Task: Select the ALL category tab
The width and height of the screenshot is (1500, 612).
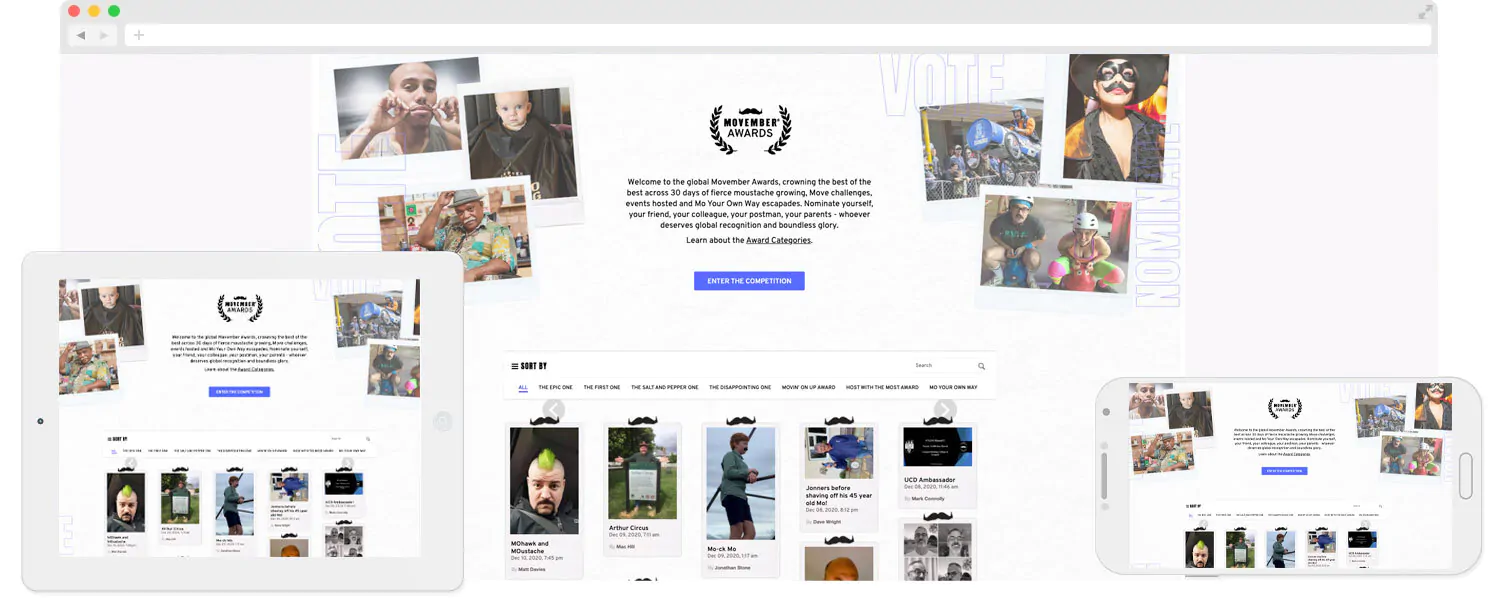Action: tap(523, 387)
